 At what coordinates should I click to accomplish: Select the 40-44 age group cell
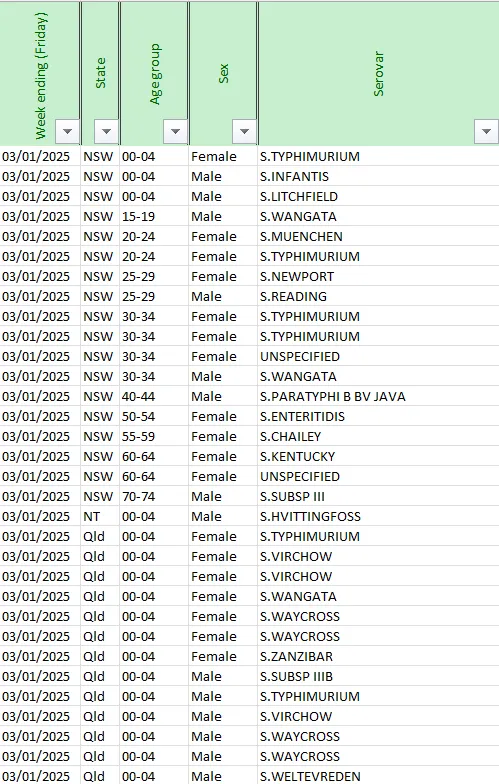click(154, 396)
